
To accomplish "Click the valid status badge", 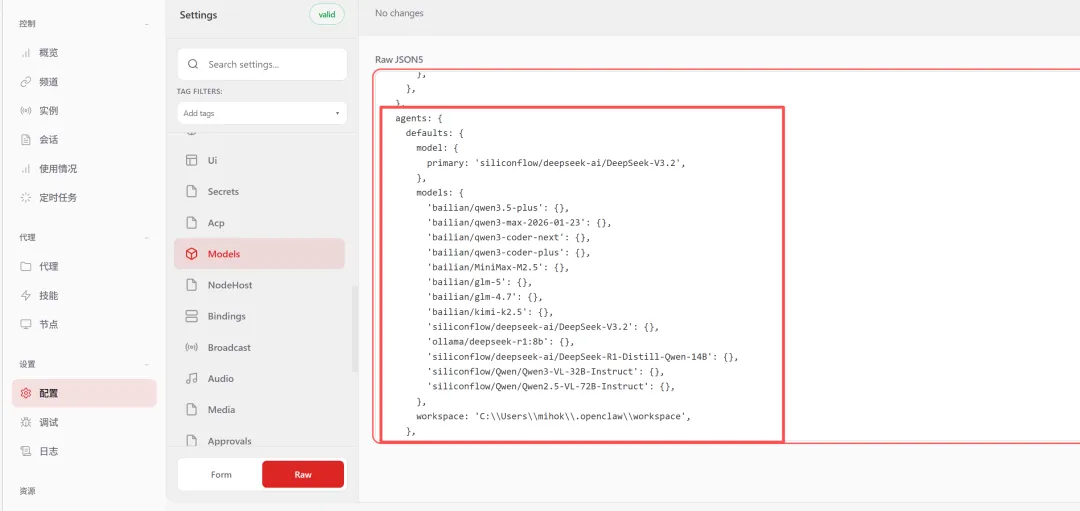I will pyautogui.click(x=327, y=14).
